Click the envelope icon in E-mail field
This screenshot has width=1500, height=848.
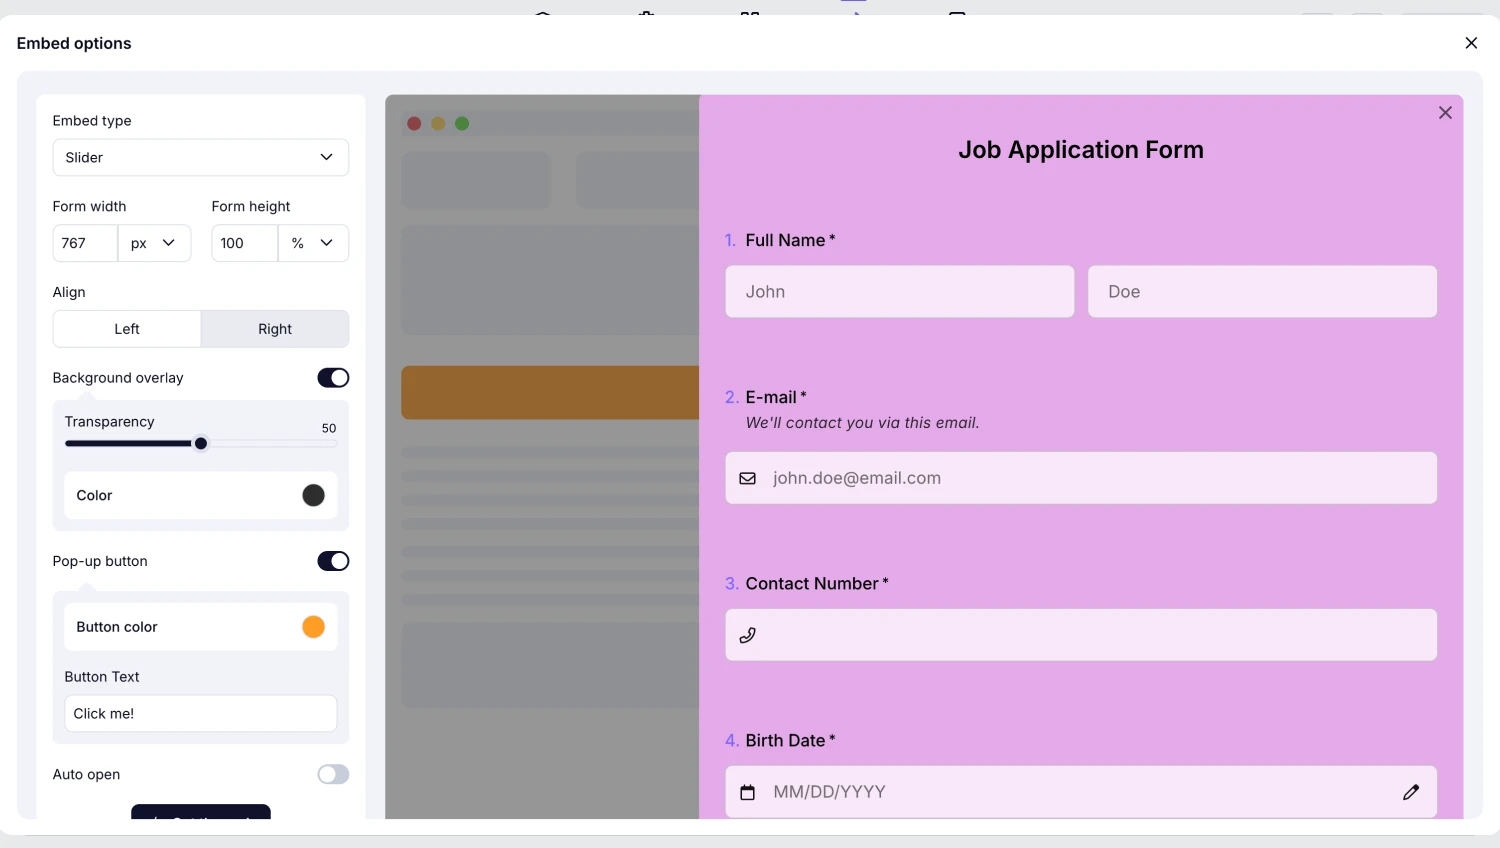tap(747, 478)
